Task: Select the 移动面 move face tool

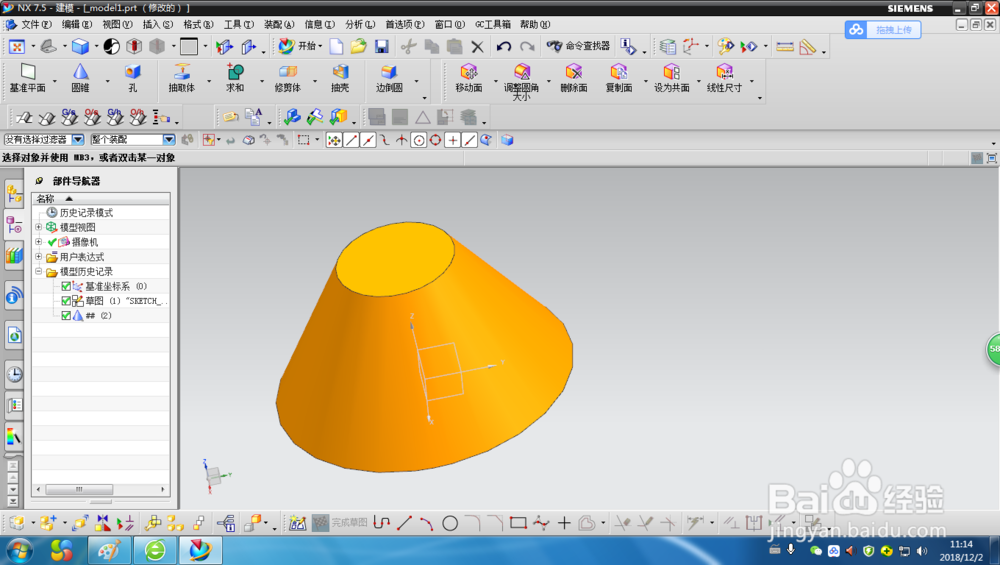Action: pos(469,78)
